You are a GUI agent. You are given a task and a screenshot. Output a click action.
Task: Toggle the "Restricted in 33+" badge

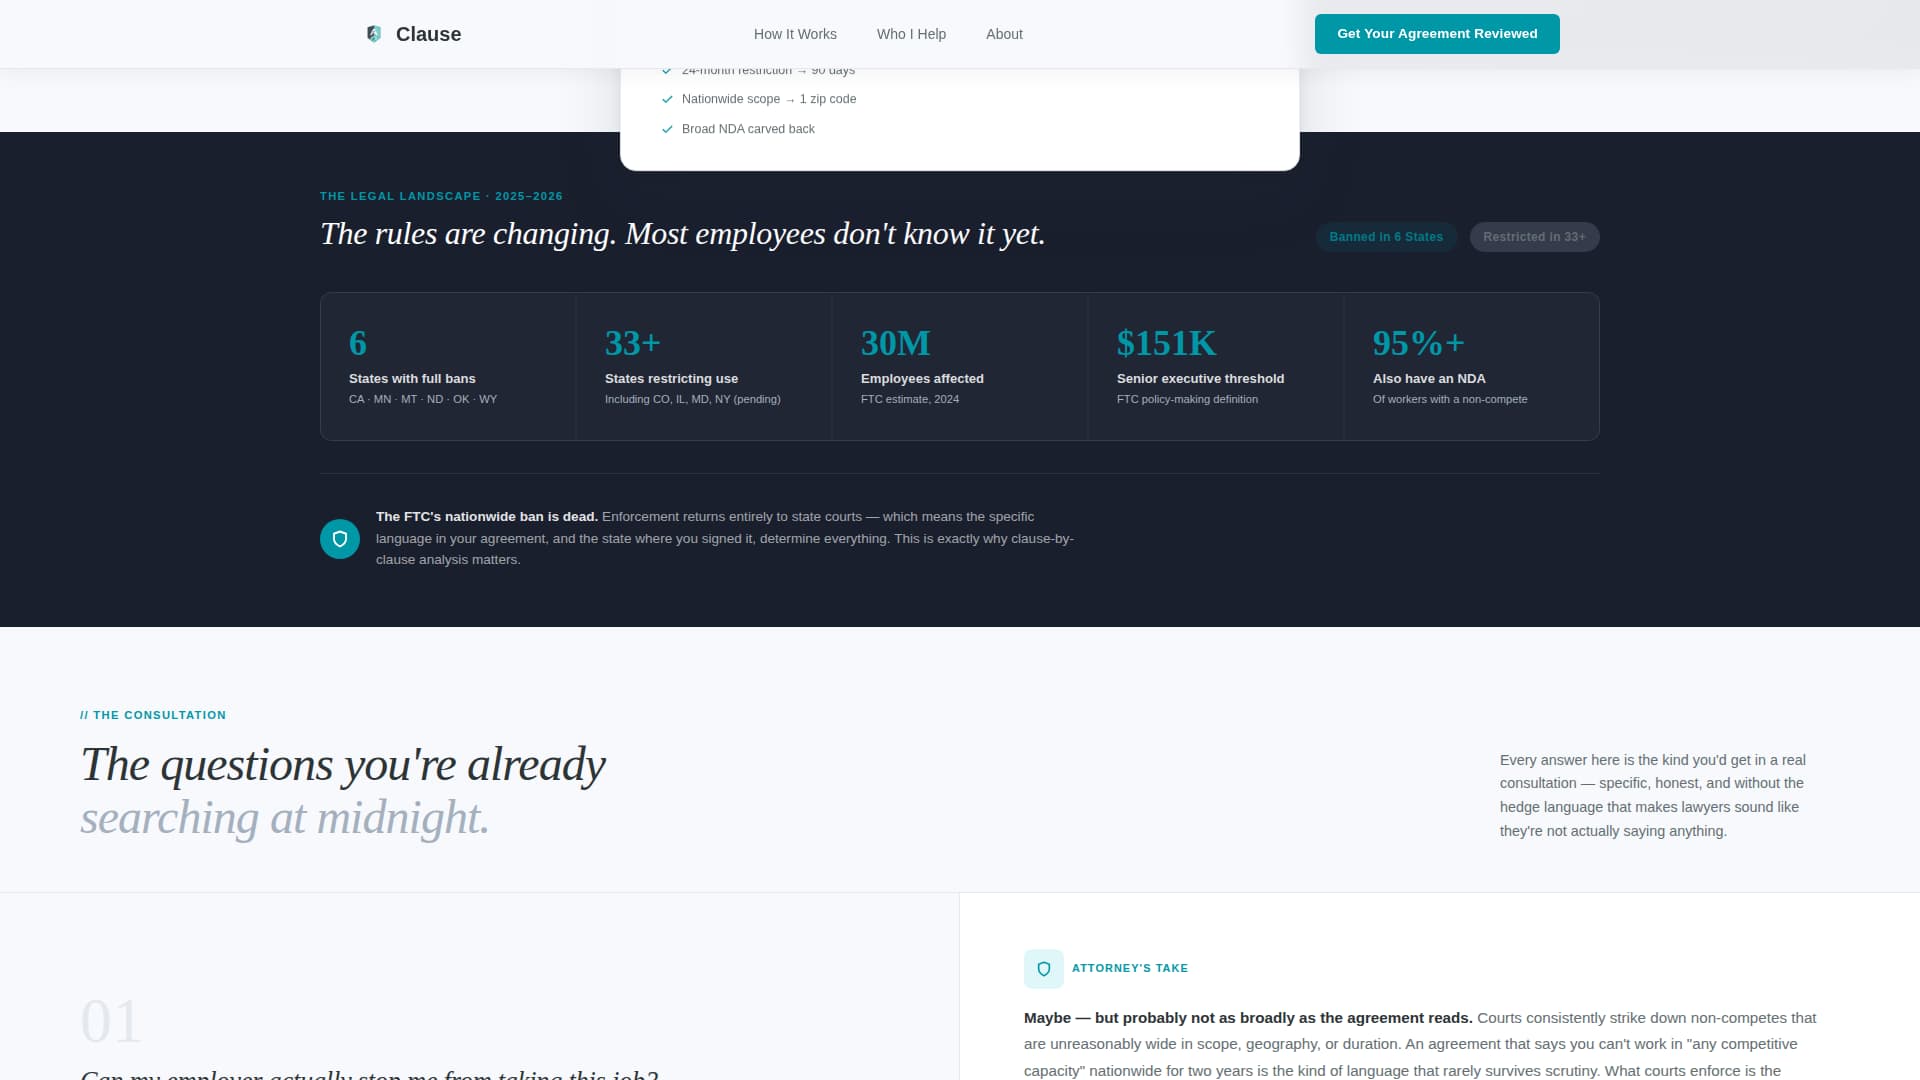click(1534, 237)
